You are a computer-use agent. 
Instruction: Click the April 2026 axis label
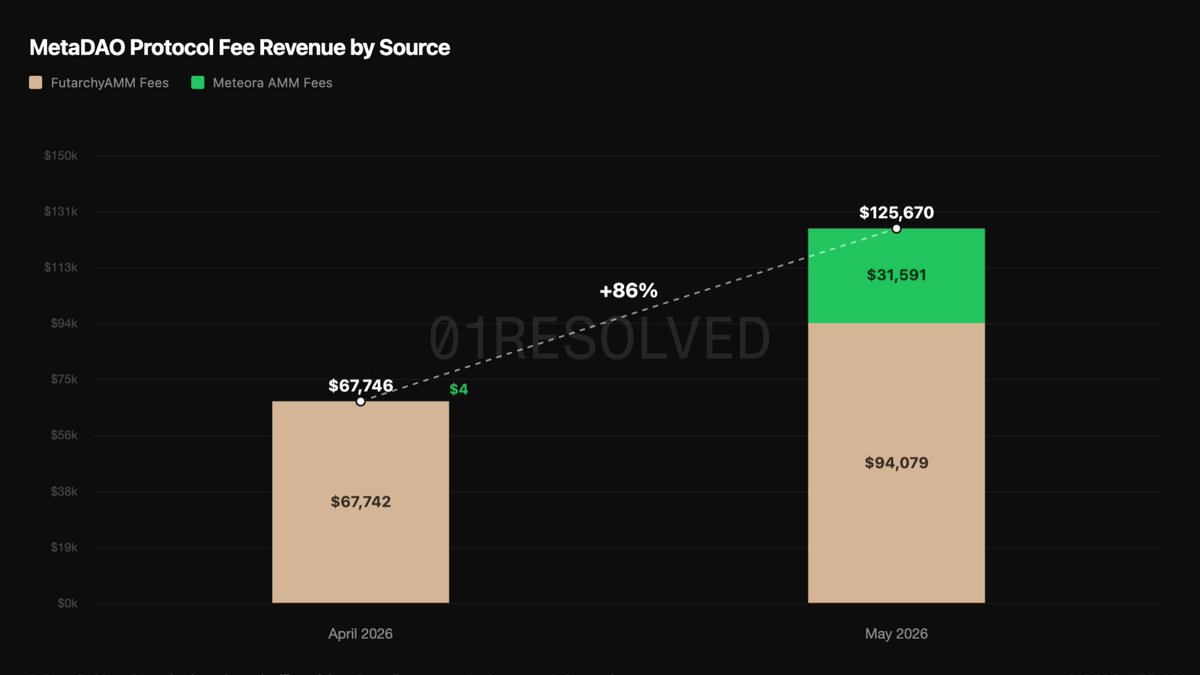click(x=360, y=634)
